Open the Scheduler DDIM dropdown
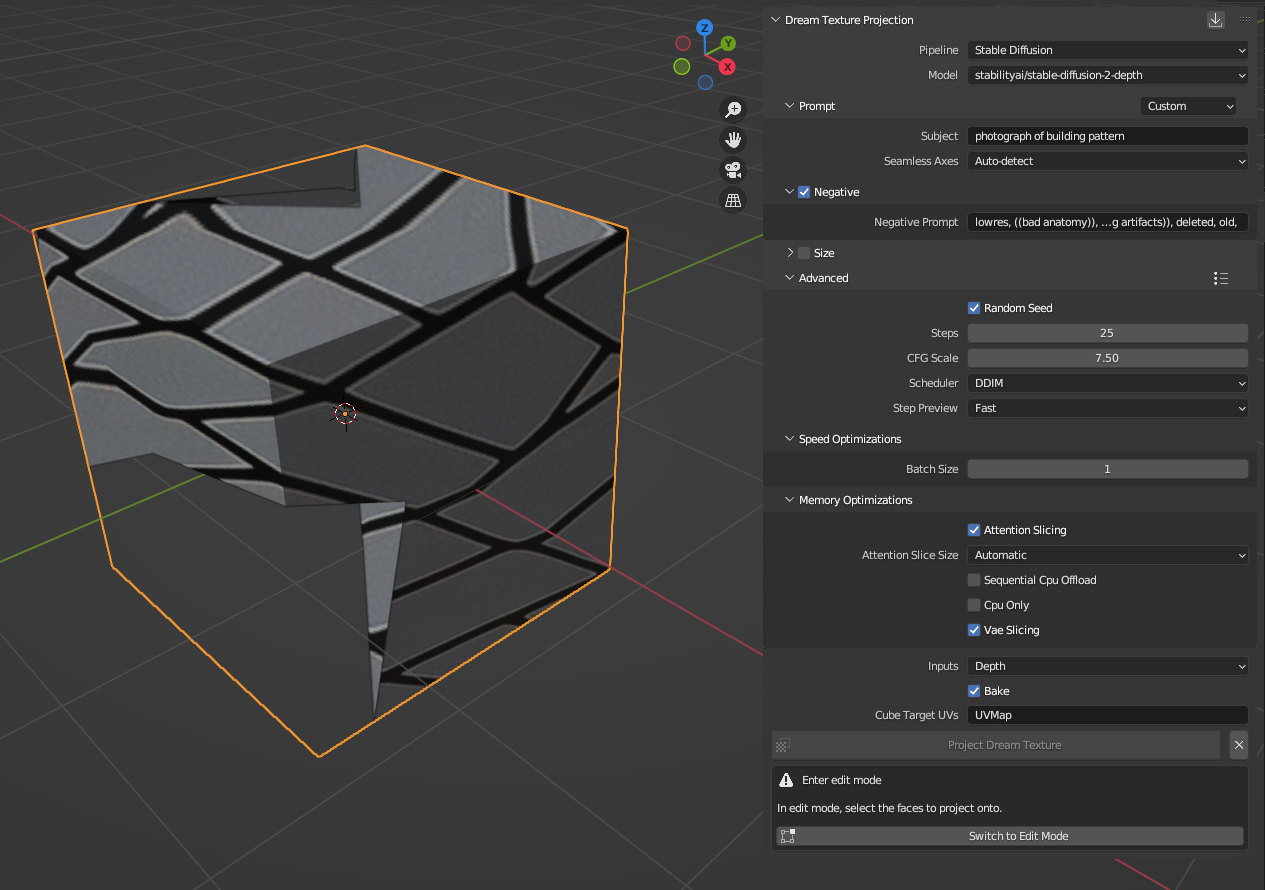The width and height of the screenshot is (1265, 890). [x=1108, y=383]
